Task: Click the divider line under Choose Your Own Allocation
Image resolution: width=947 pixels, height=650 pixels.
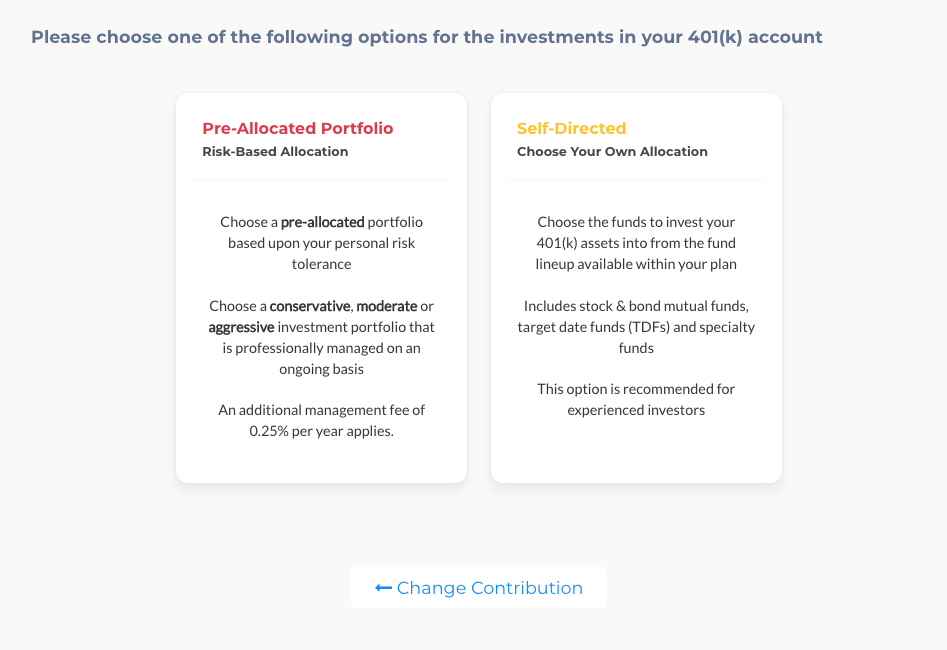Action: coord(636,179)
